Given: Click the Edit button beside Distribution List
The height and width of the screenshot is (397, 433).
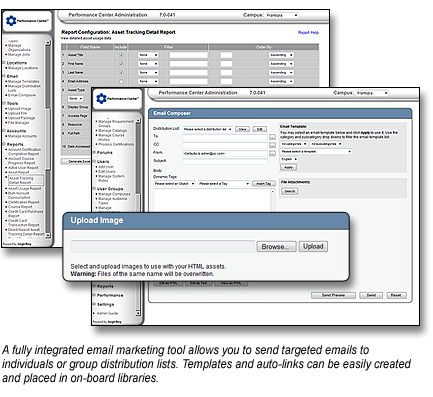Looking at the screenshot, I should 259,129.
